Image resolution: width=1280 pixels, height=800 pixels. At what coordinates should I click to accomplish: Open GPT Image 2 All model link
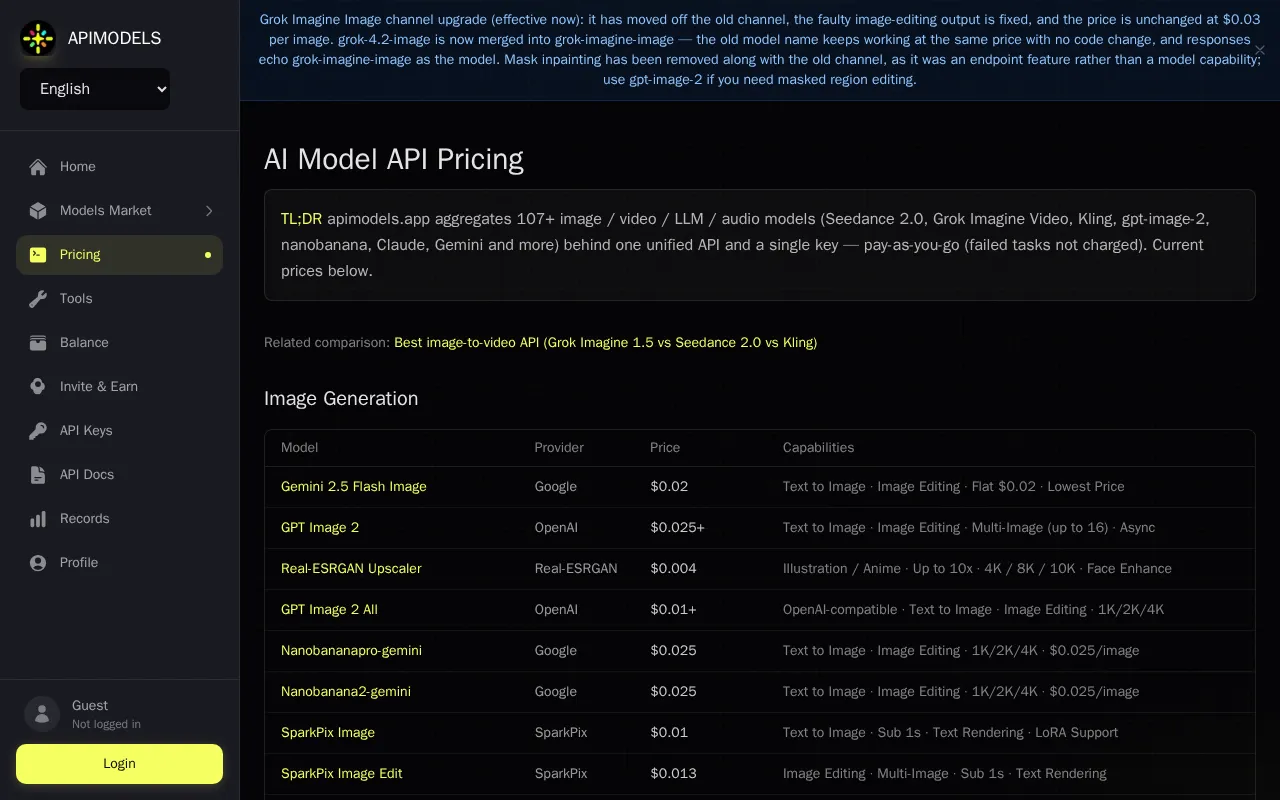[329, 610]
